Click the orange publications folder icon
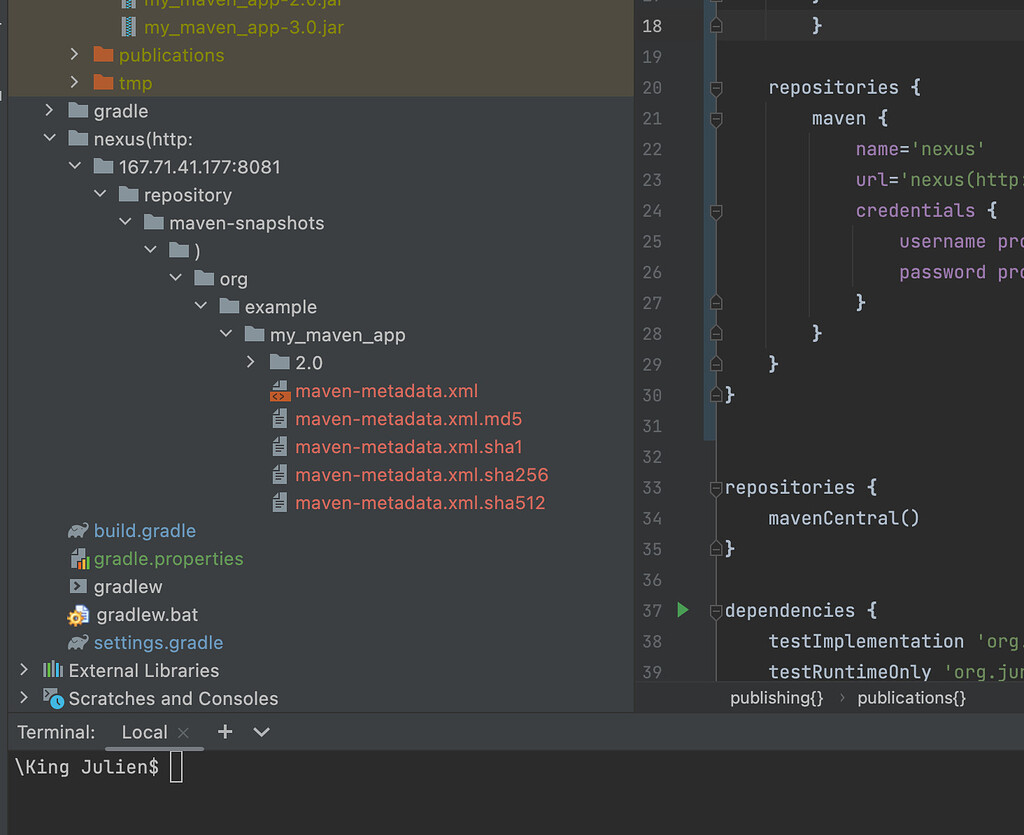1024x835 pixels. [103, 54]
